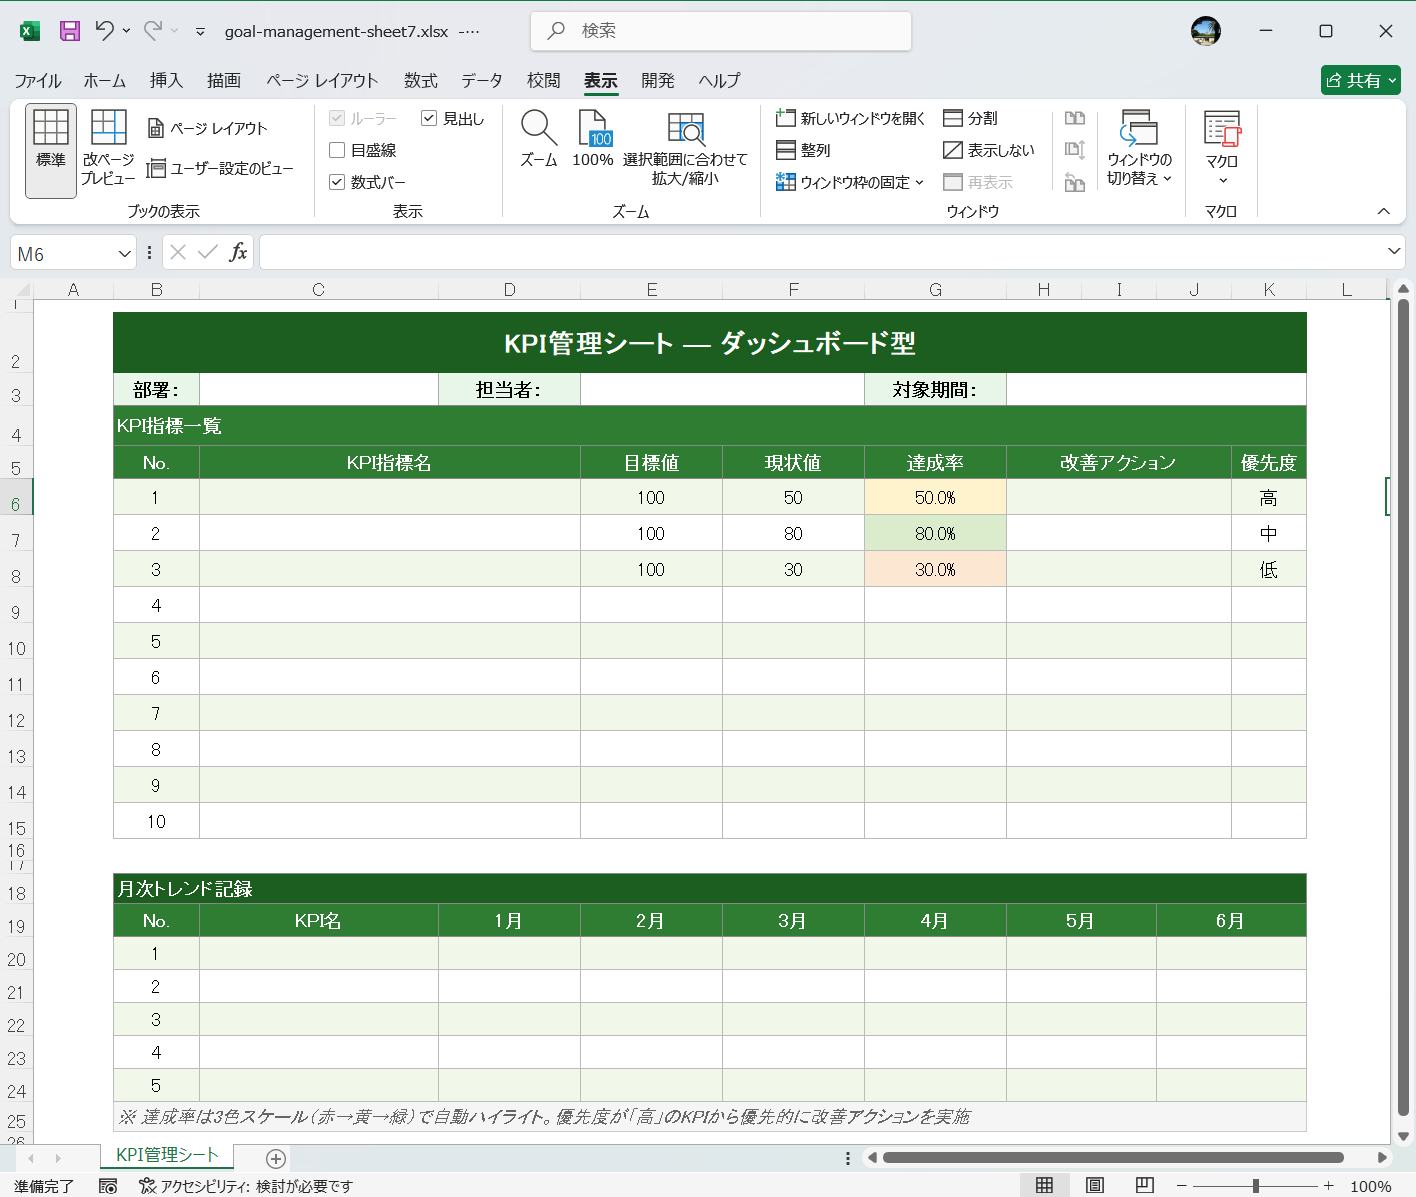Open ウィンドウの切り替え switch windows dropdown
Screen dimensions: 1416x1197
(1139, 148)
